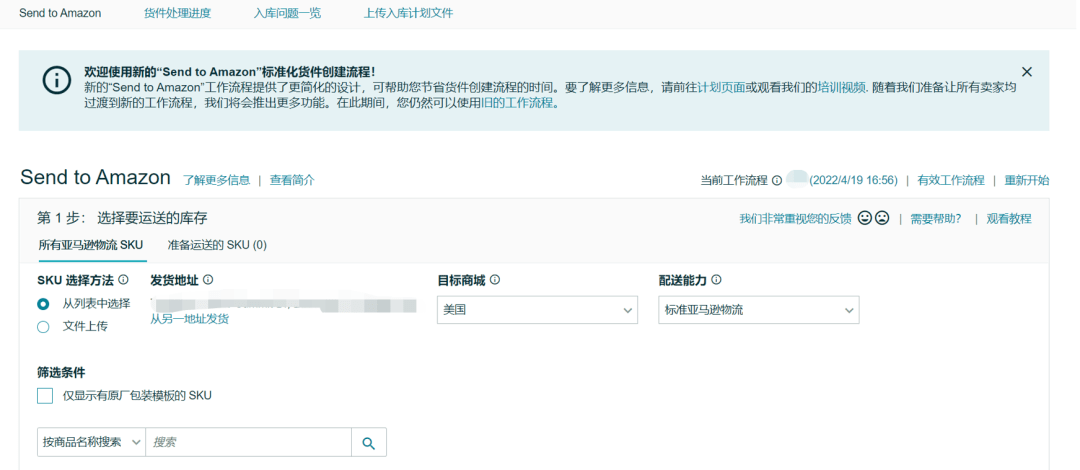The image size is (1080, 470).
Task: Click the 重新开始 link
Action: click(1027, 181)
